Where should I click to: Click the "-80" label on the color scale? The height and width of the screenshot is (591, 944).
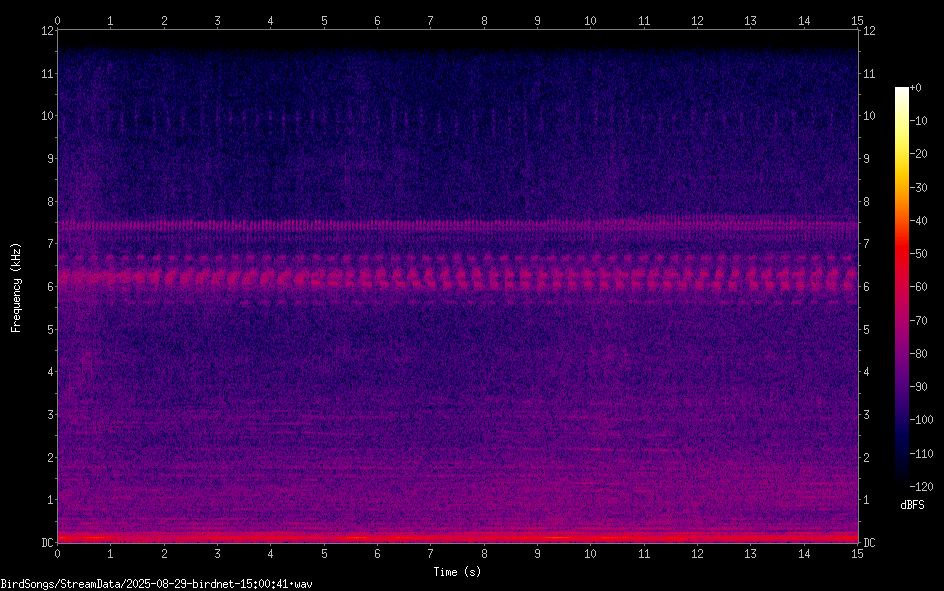point(918,354)
